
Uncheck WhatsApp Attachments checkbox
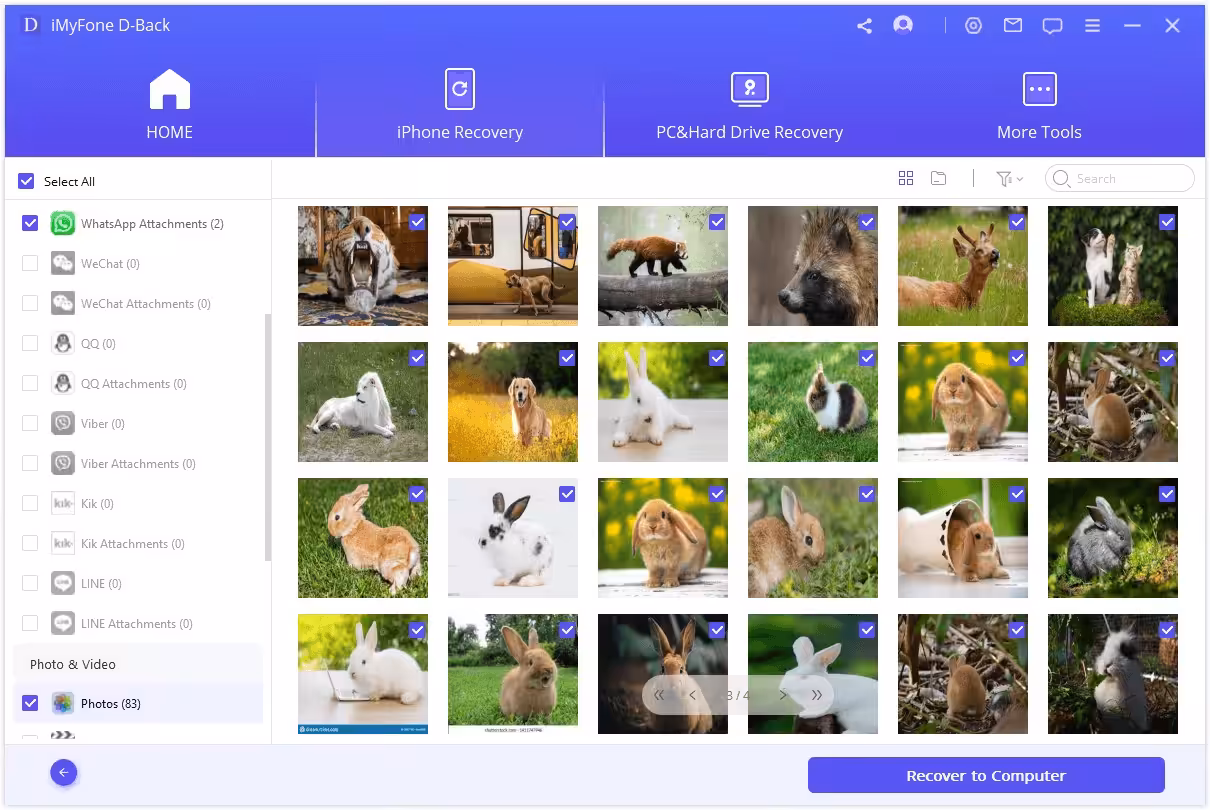(x=30, y=223)
